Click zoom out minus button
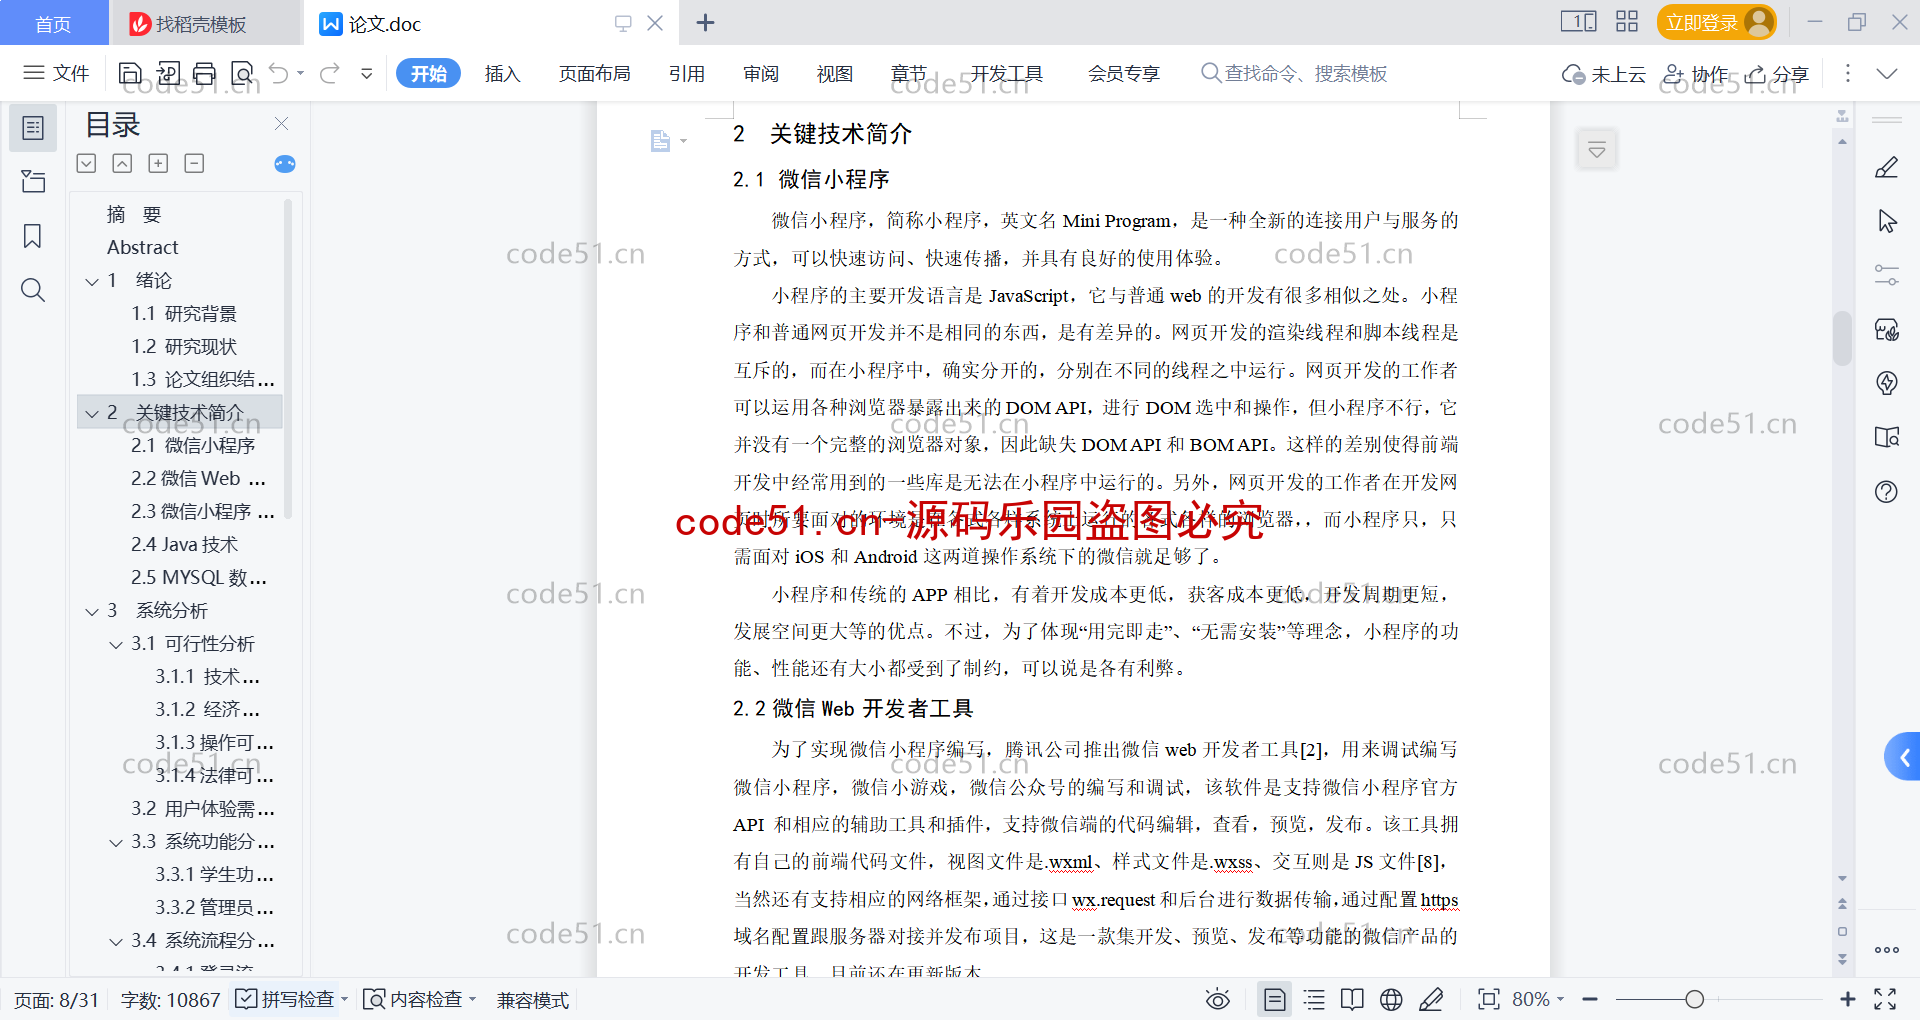Image resolution: width=1920 pixels, height=1020 pixels. coord(1590,999)
